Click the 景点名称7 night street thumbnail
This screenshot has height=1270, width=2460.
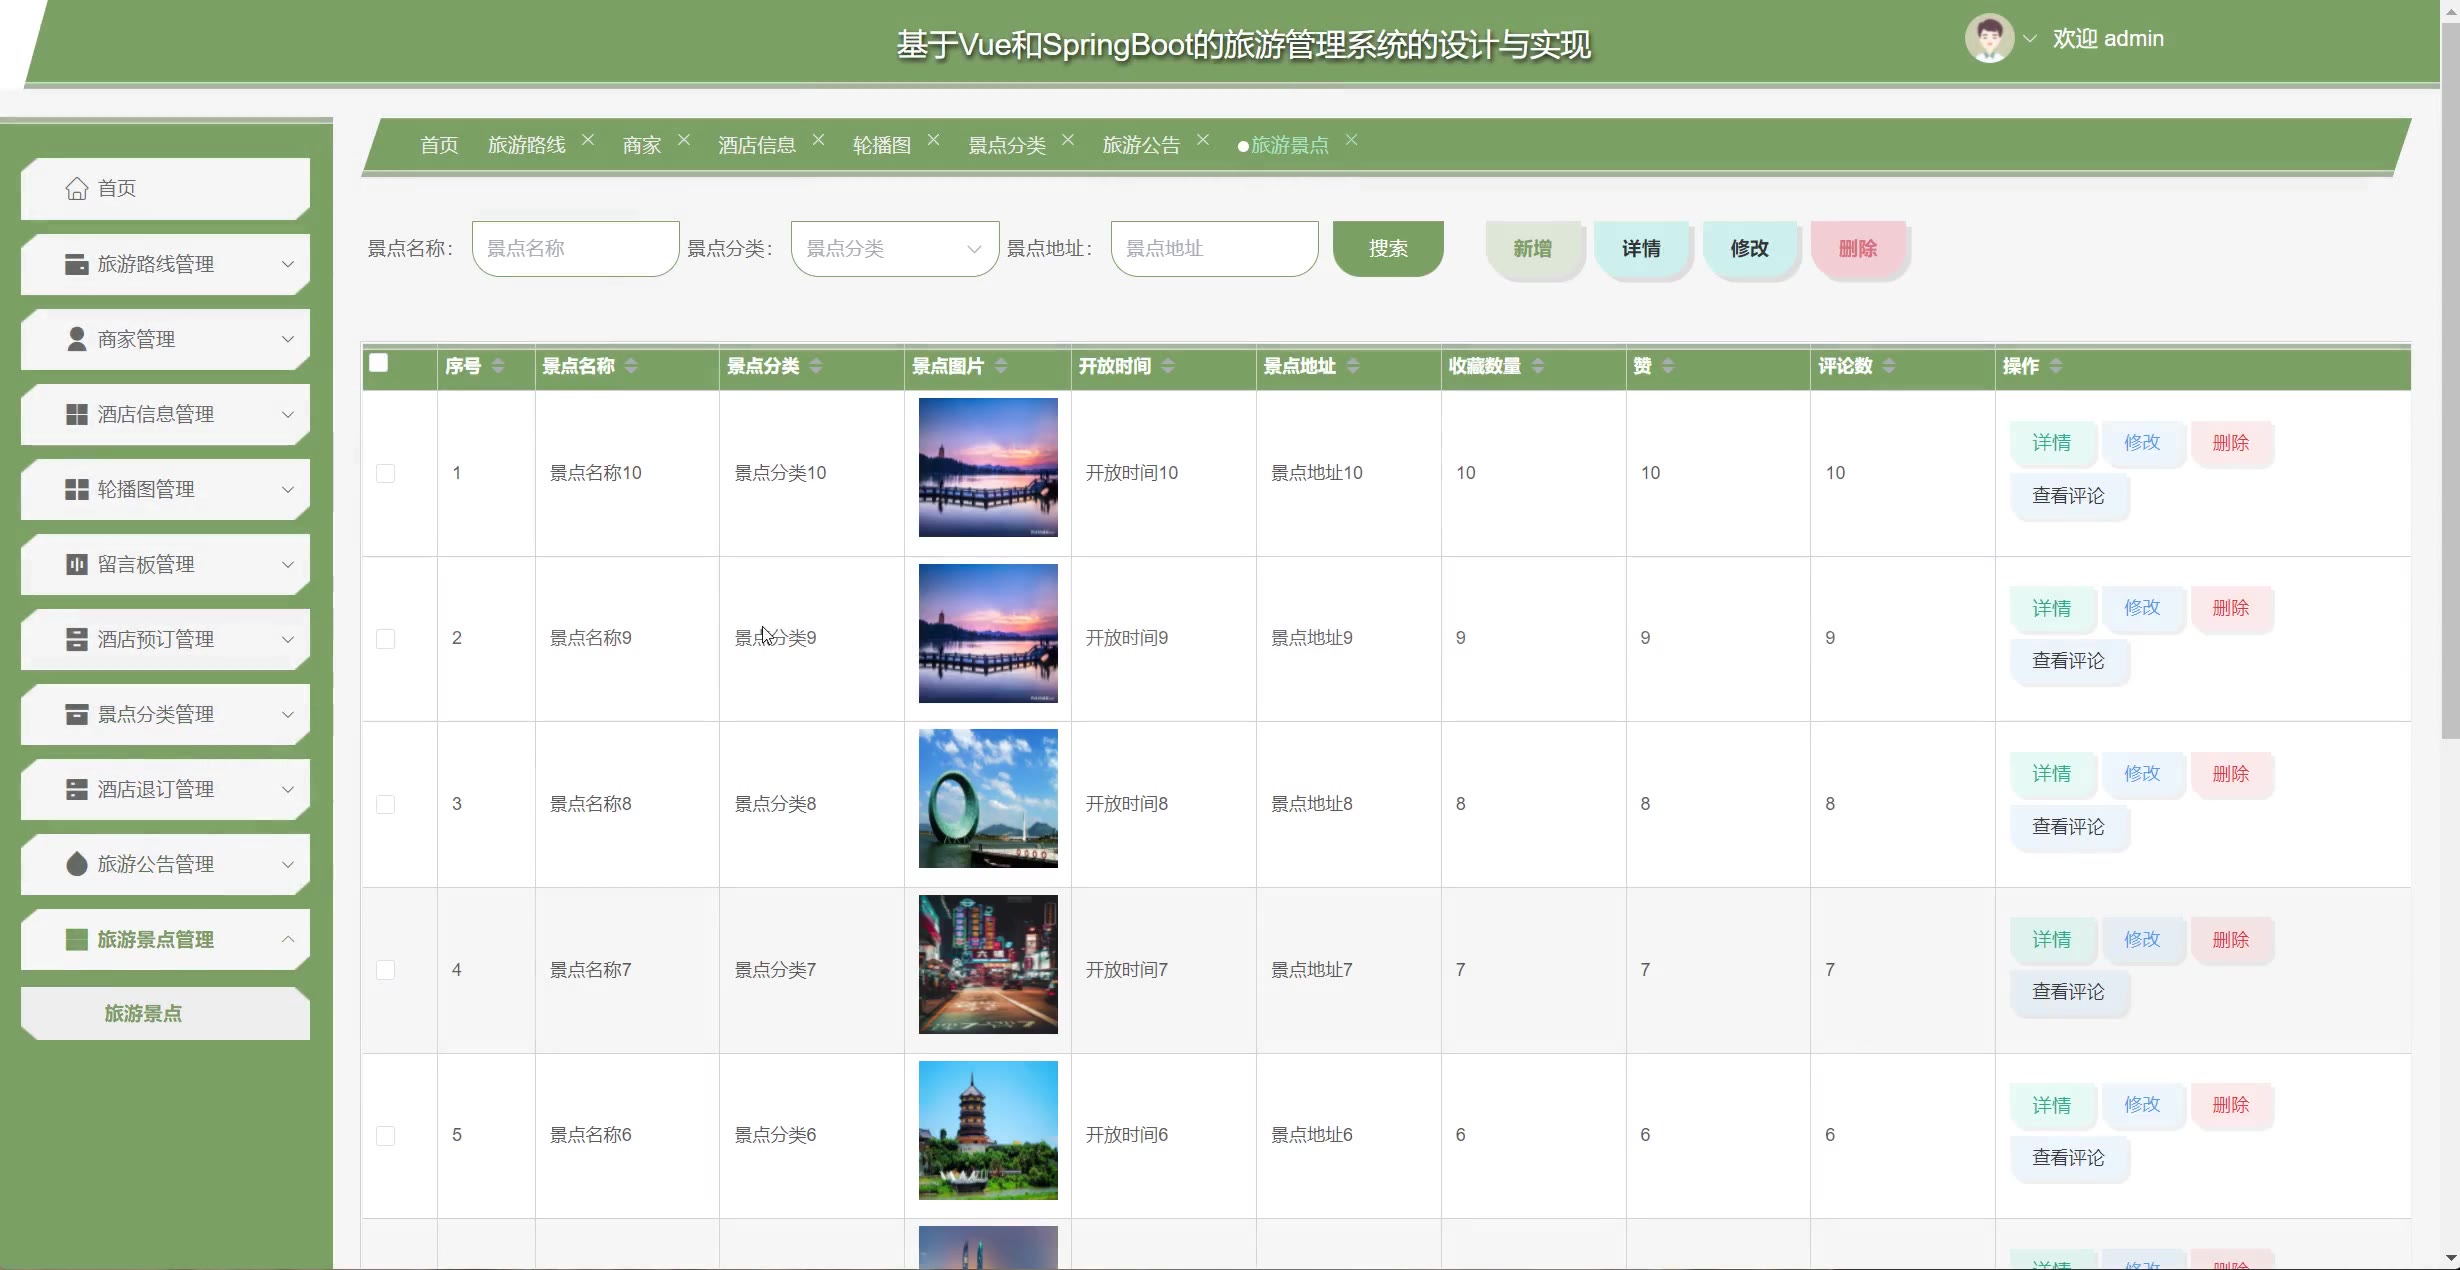987,964
